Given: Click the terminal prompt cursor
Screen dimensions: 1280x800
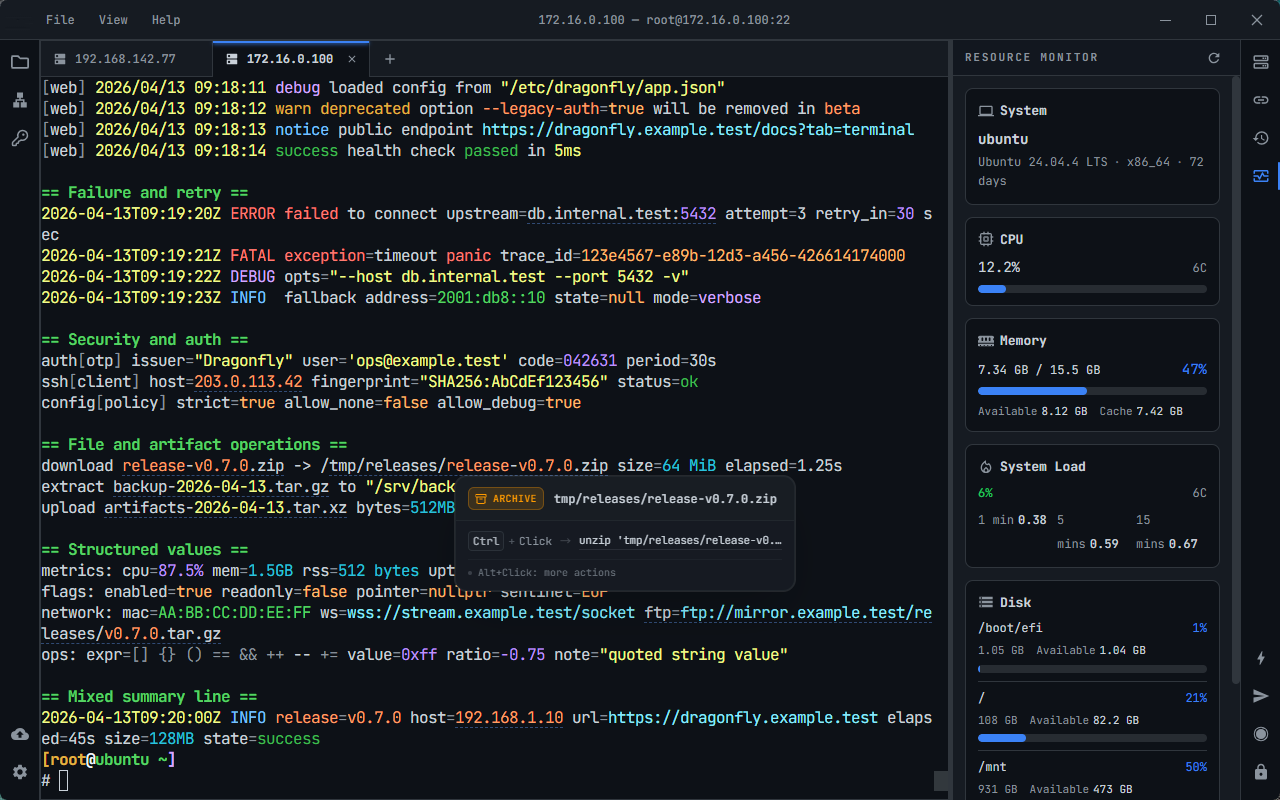Looking at the screenshot, I should tap(64, 781).
